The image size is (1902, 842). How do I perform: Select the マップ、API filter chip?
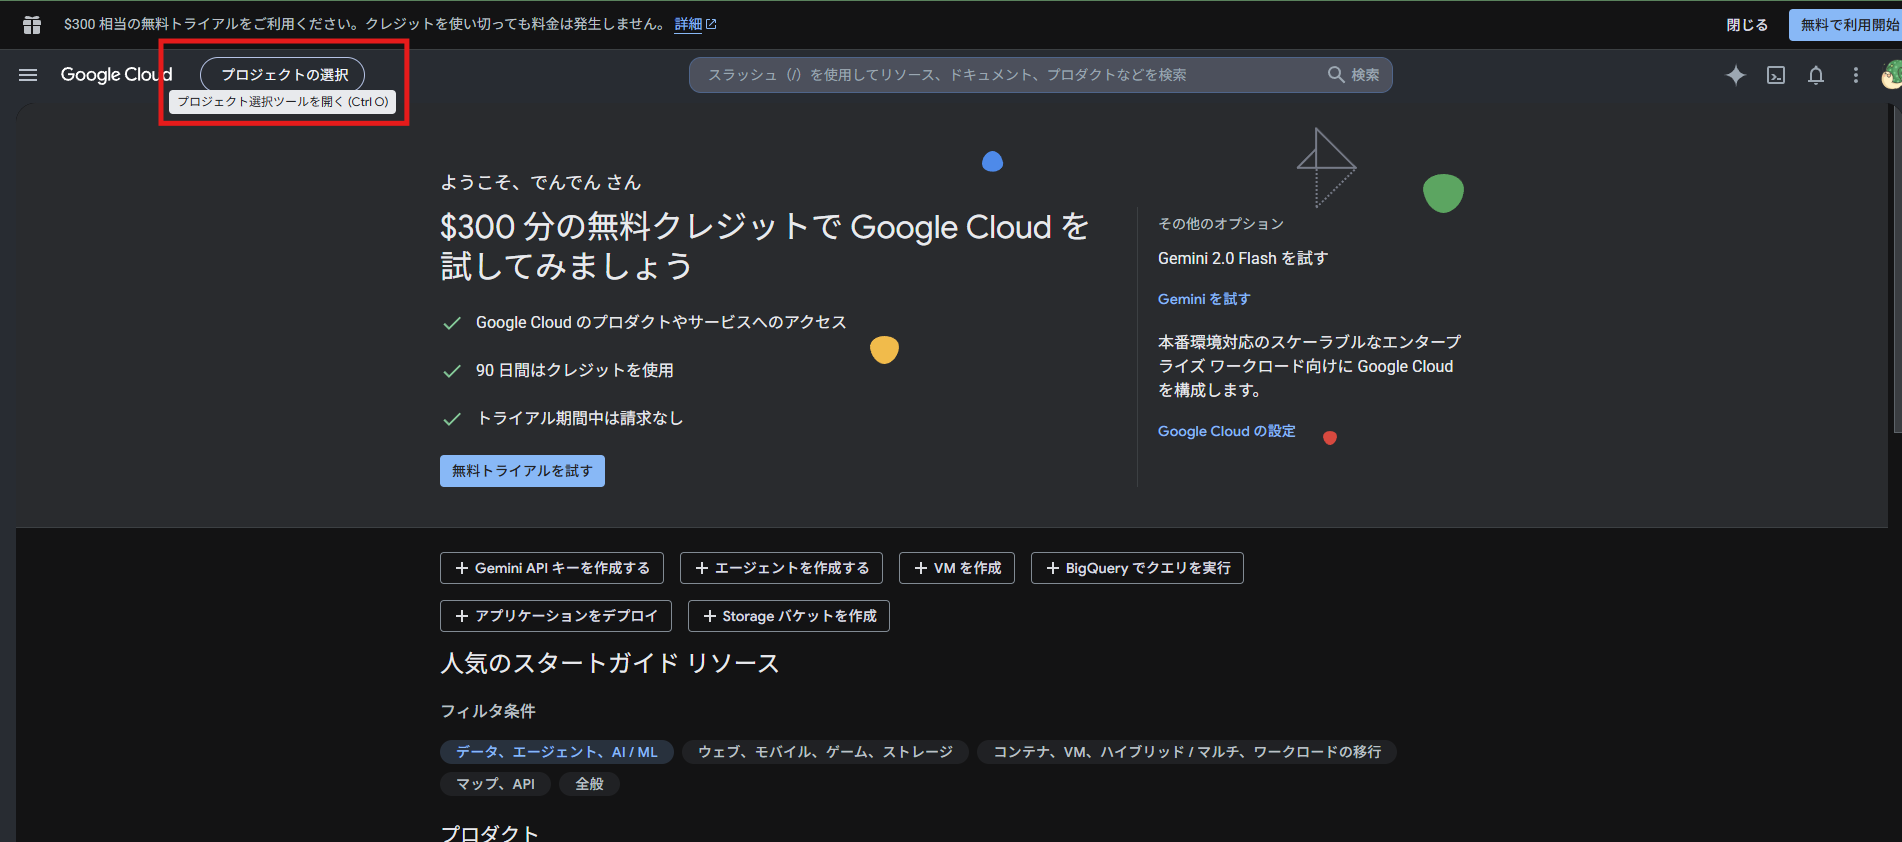click(495, 784)
